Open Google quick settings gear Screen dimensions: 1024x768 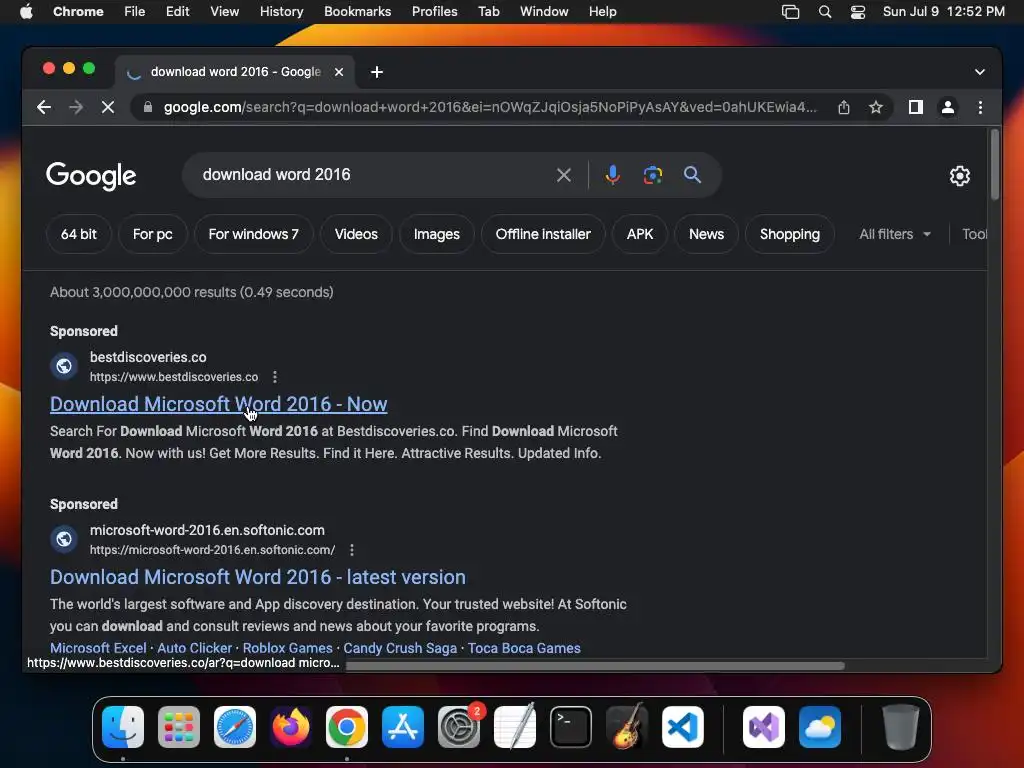(959, 176)
